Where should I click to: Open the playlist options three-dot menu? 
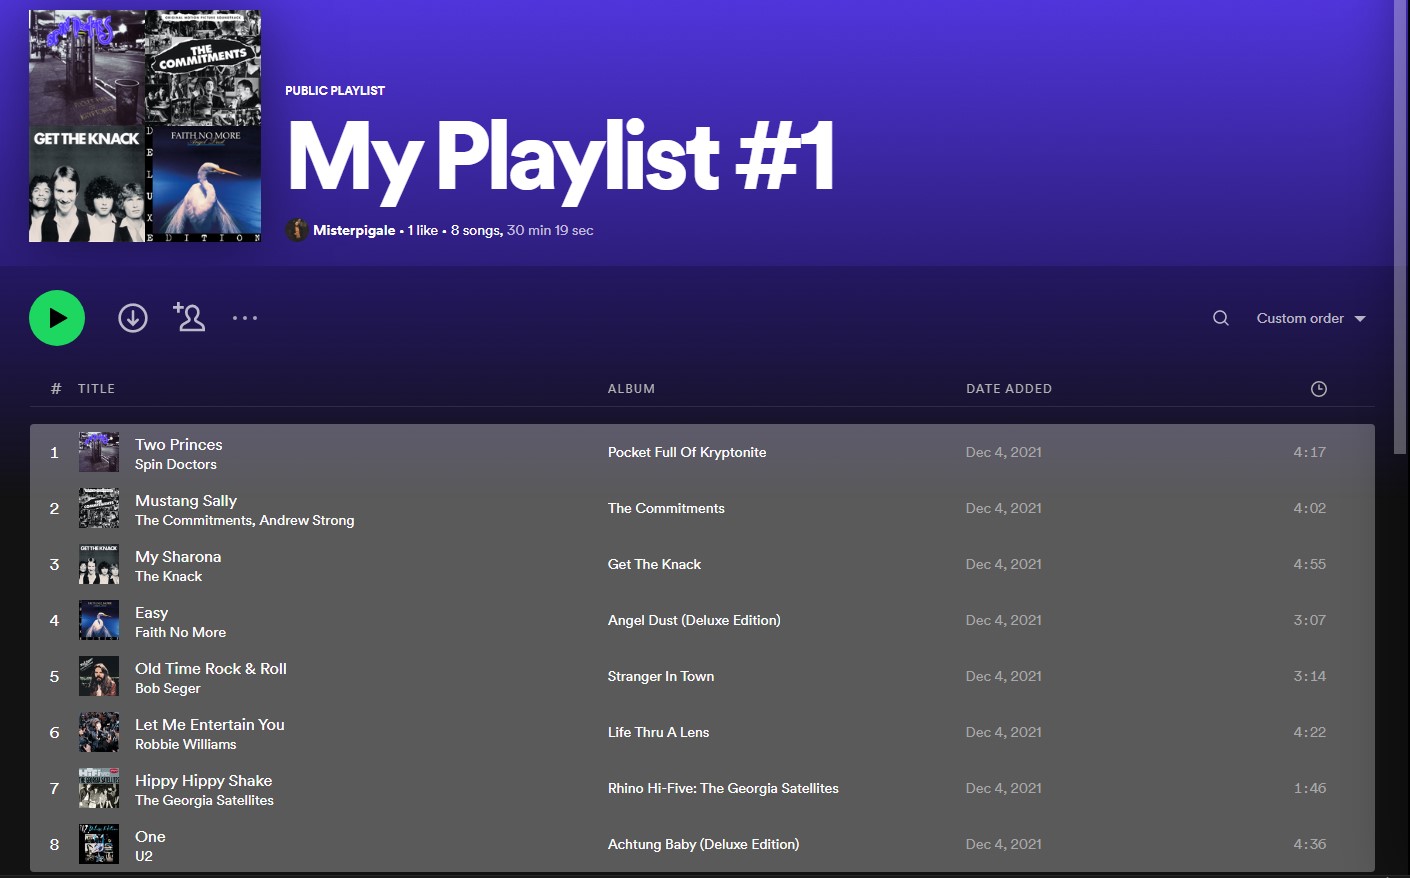[x=245, y=317]
